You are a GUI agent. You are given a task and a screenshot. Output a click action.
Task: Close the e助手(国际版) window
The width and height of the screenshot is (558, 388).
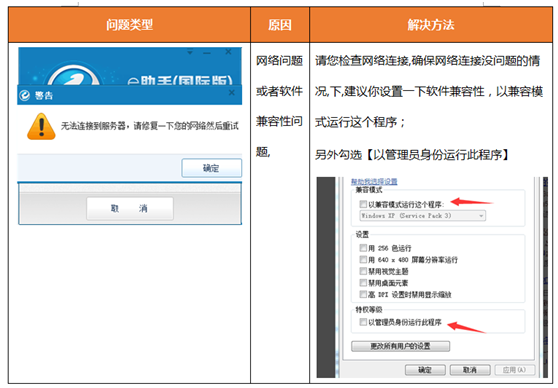(x=228, y=52)
